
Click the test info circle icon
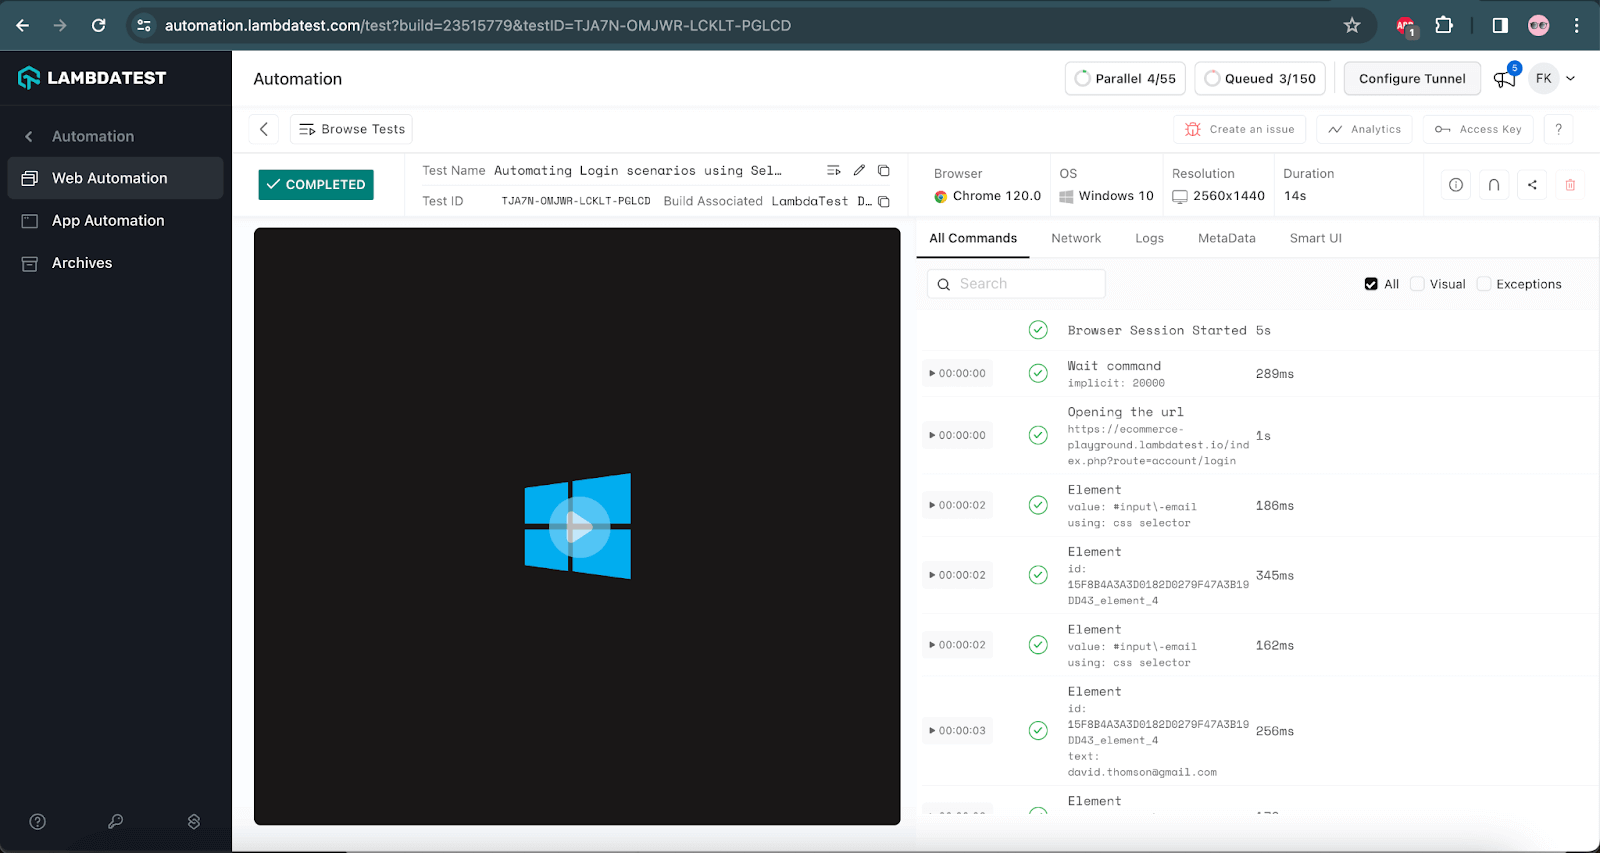(x=1456, y=185)
